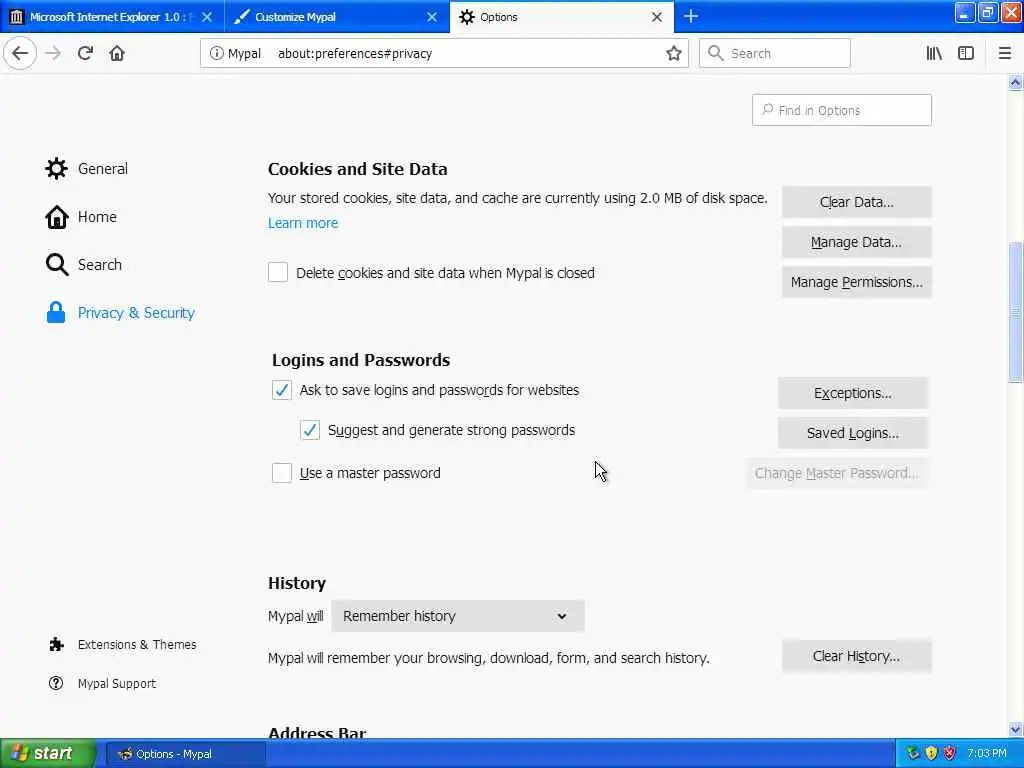Switch to the Customize Mypal tab

[x=336, y=17]
